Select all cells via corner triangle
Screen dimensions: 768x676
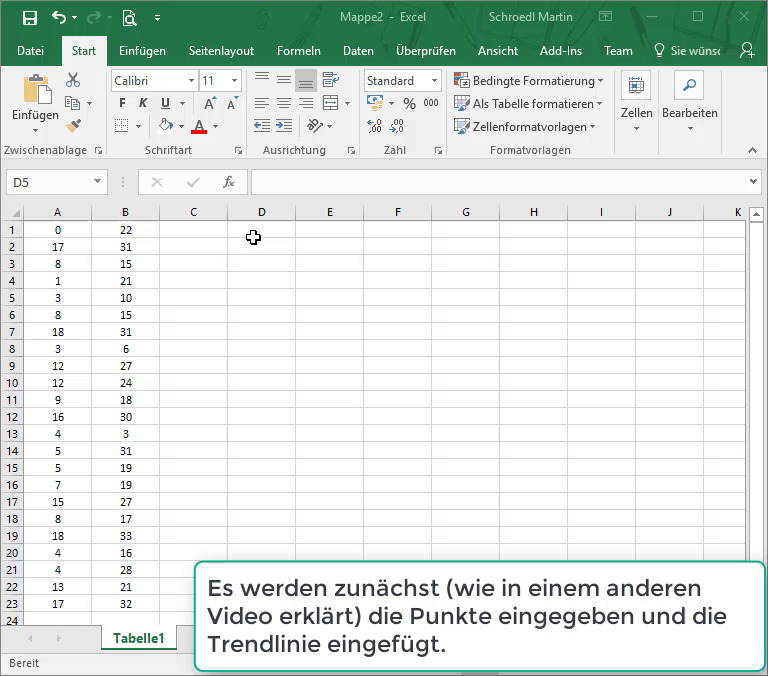coord(15,213)
